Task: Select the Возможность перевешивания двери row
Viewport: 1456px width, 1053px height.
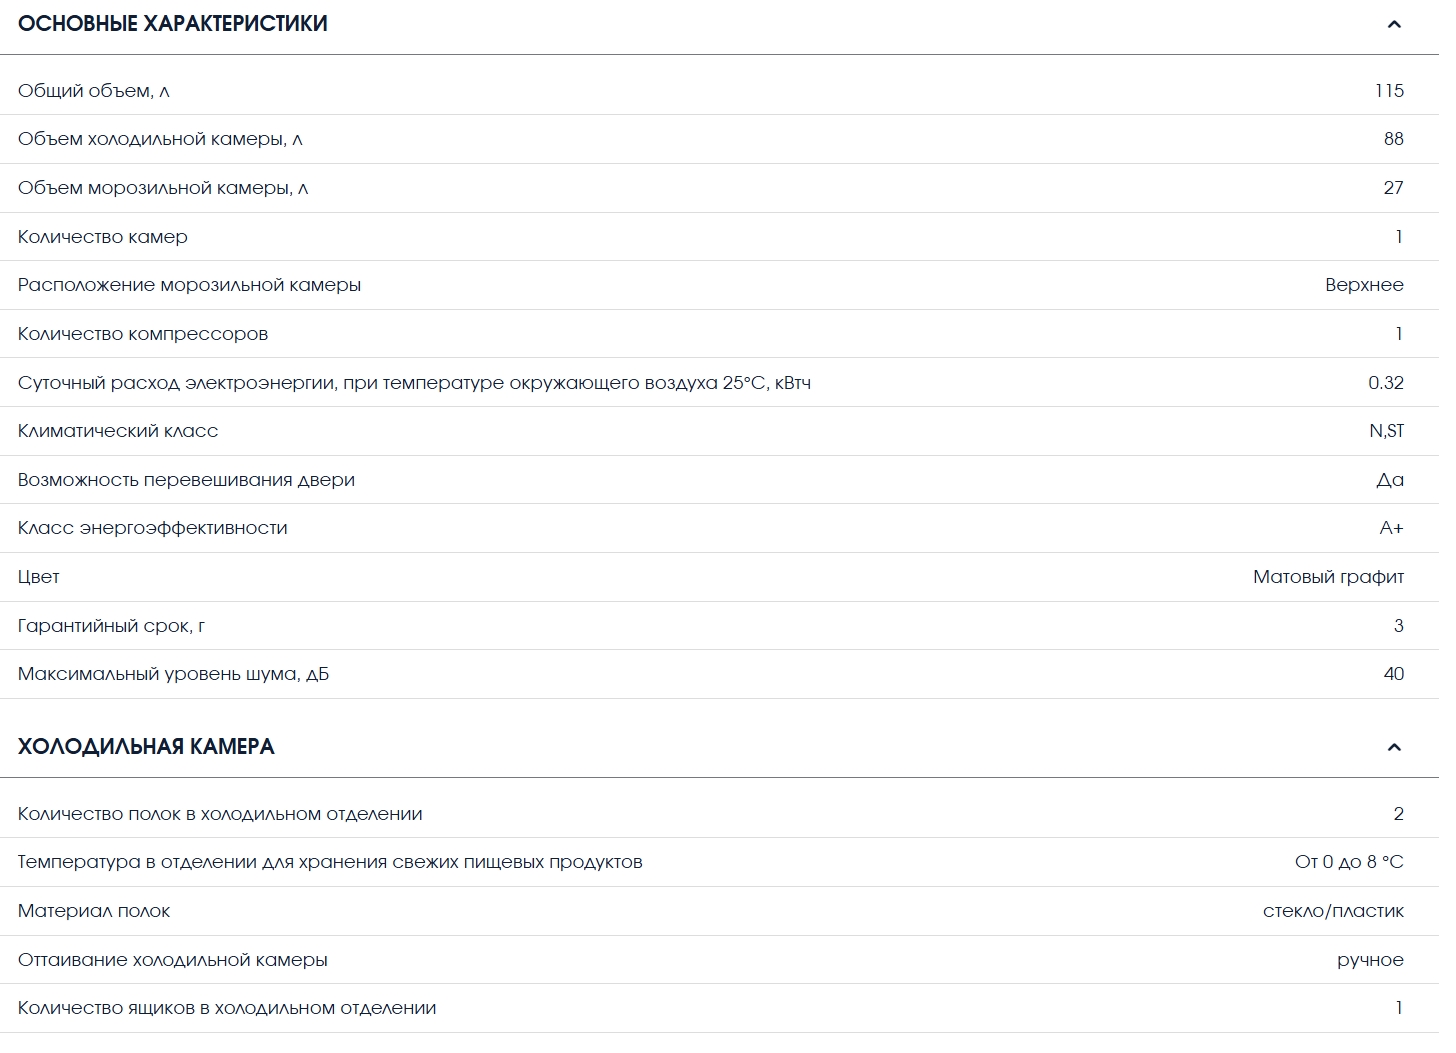Action: [x=719, y=480]
